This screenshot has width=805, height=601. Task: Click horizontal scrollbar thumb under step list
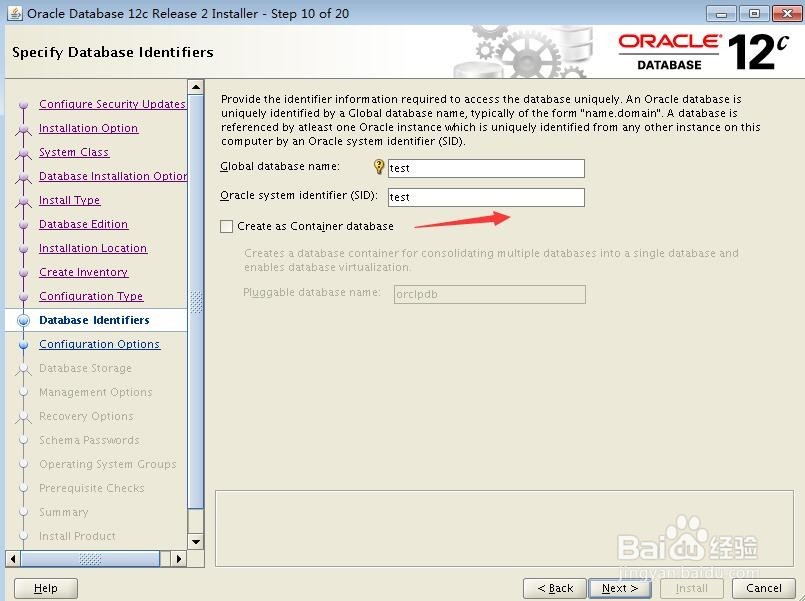pyautogui.click(x=90, y=558)
